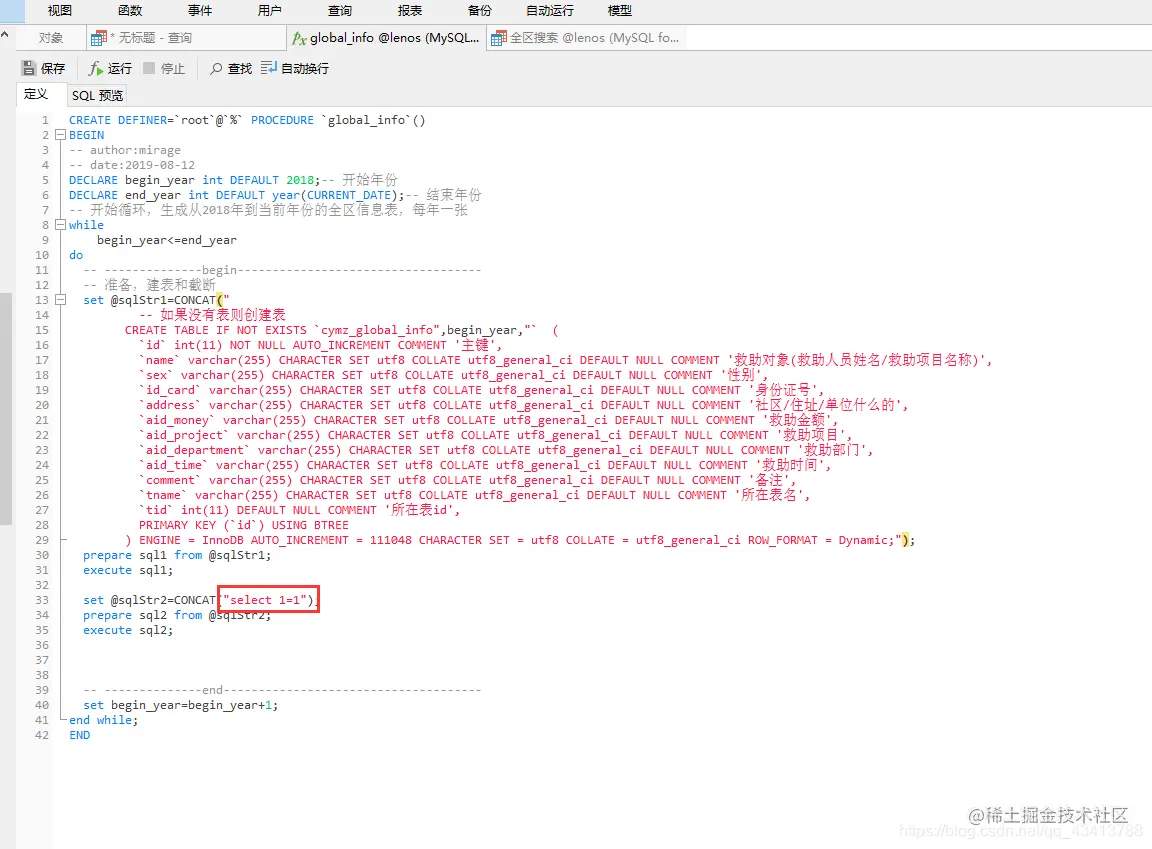Open the 自动运行 menu item
Screen dimensions: 1152x849
click(x=550, y=10)
